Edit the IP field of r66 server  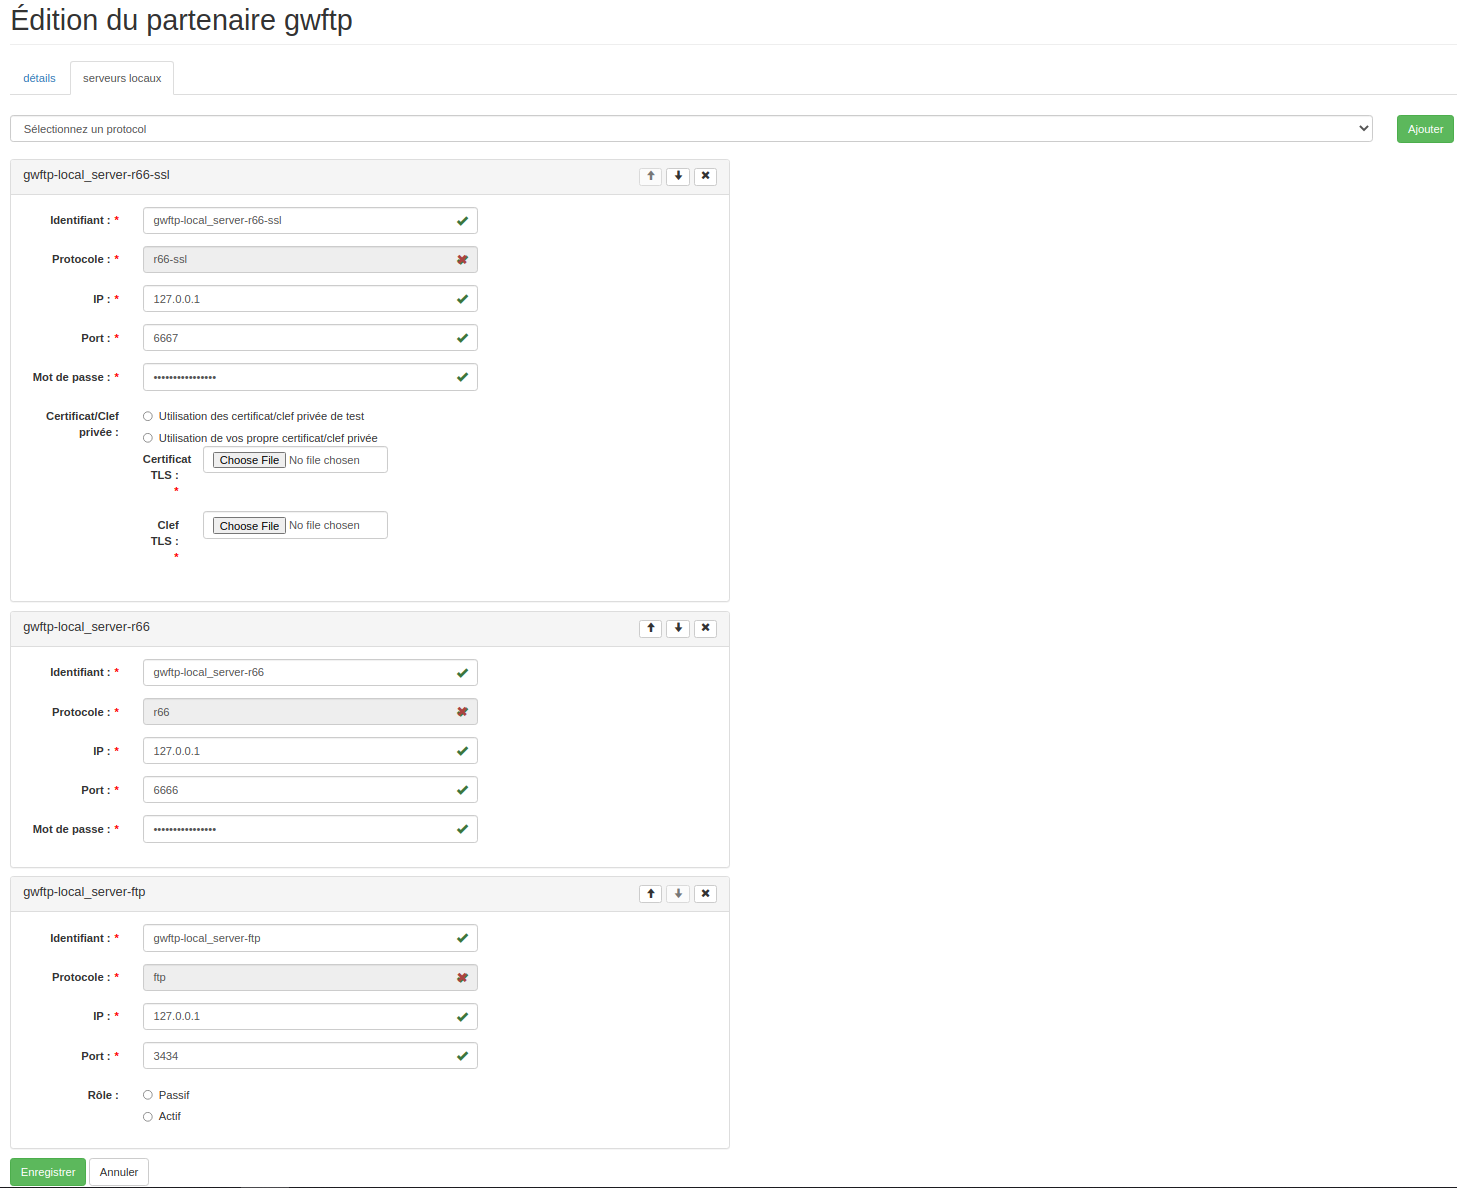pos(310,751)
